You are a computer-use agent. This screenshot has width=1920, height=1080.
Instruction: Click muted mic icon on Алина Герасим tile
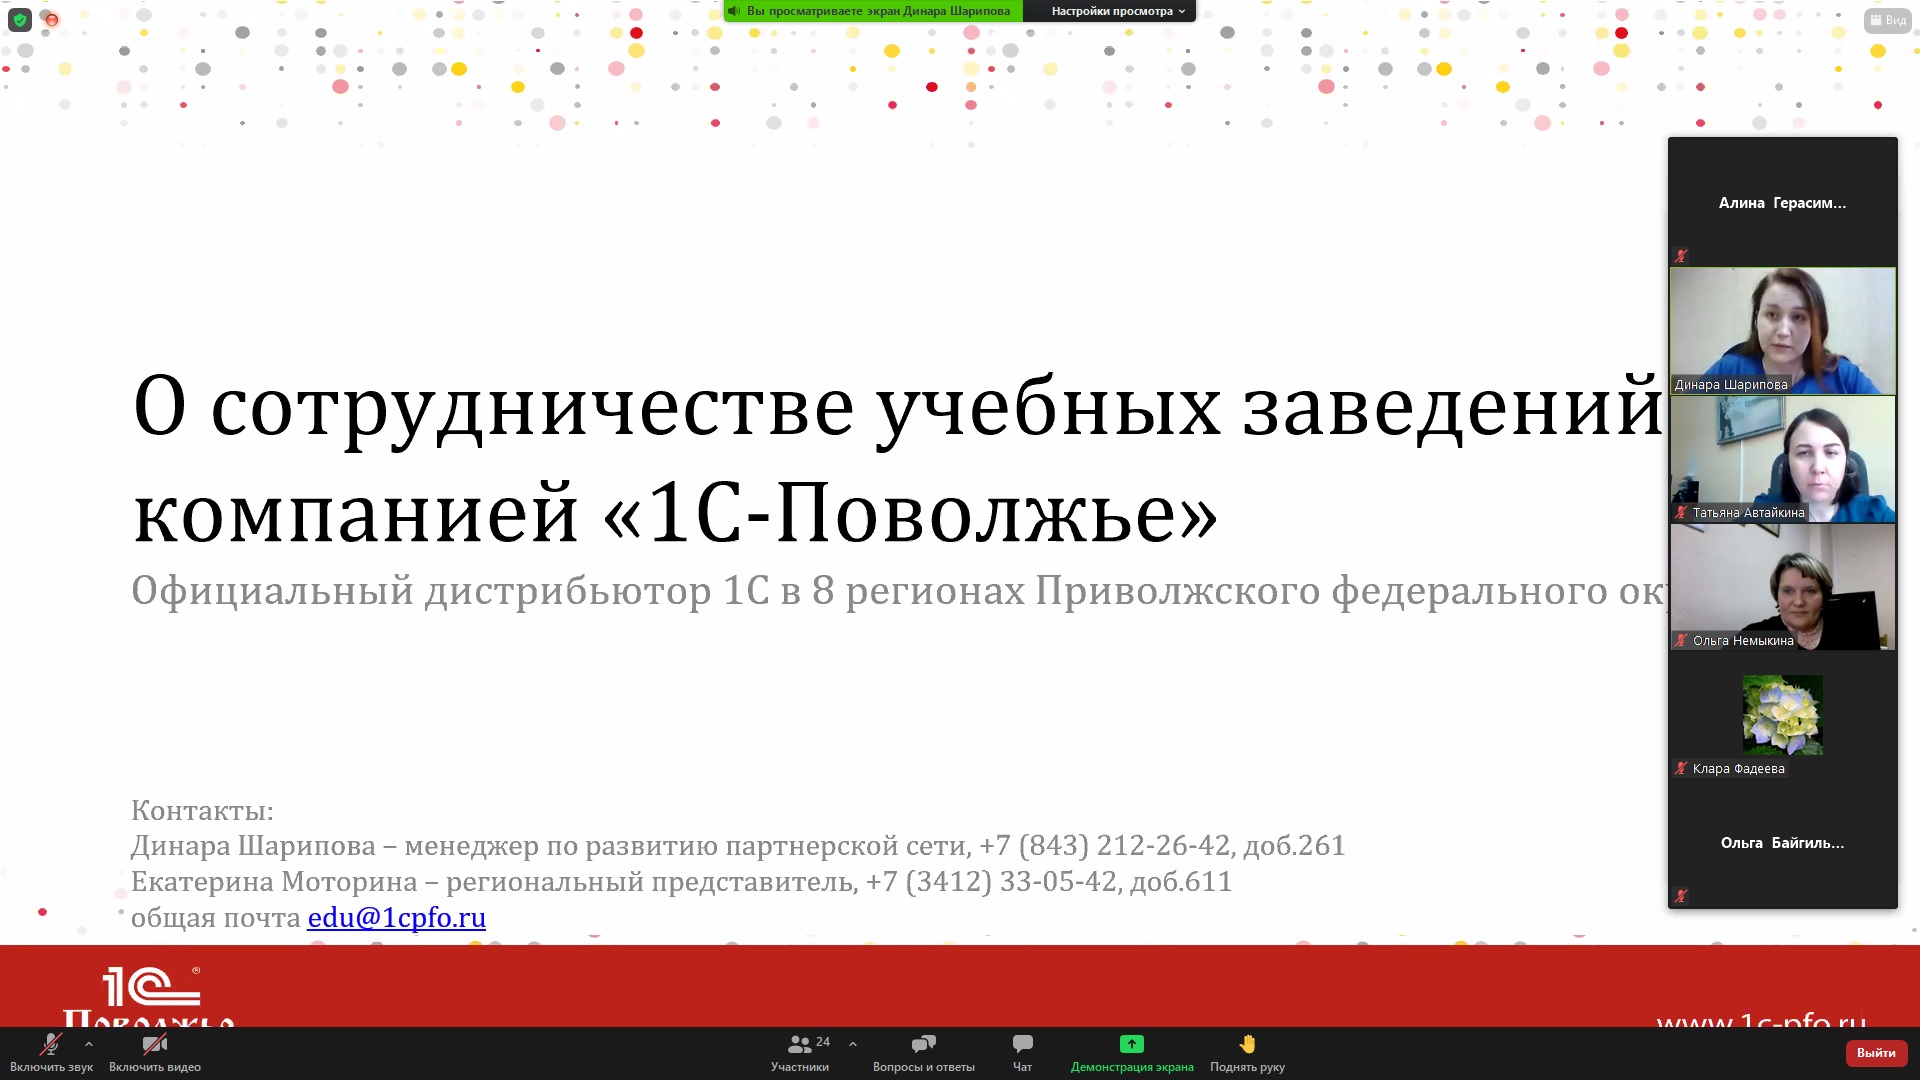tap(1681, 256)
